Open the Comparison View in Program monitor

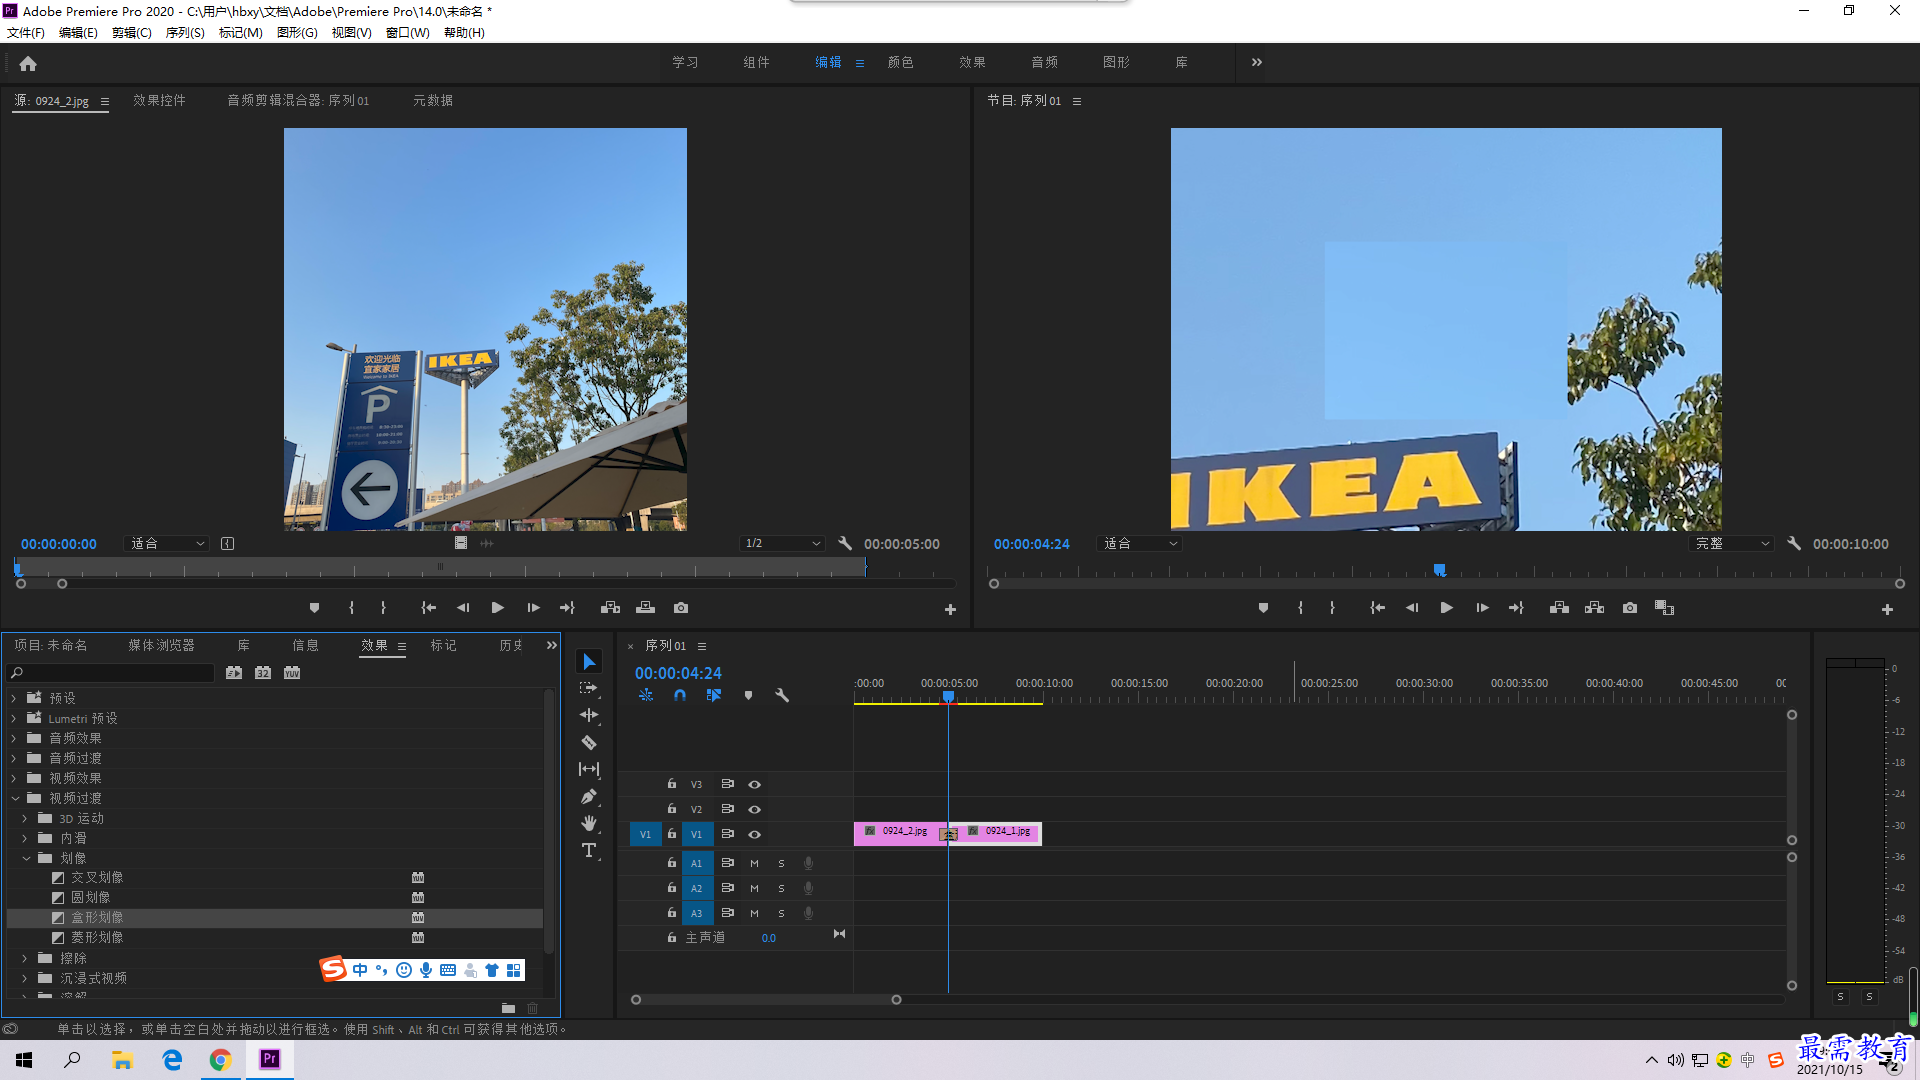[x=1665, y=608]
